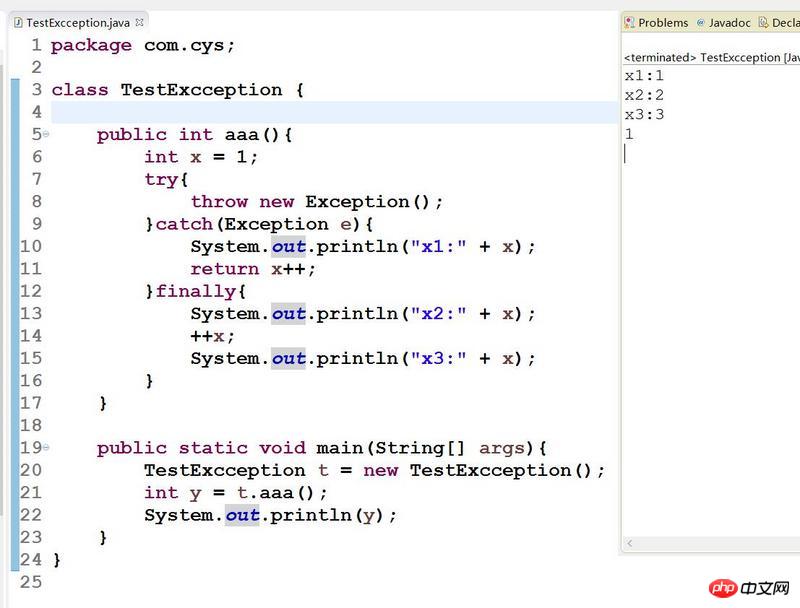Click the "x2:" string literal
Viewport: 800px width, 608px height.
(x=438, y=314)
